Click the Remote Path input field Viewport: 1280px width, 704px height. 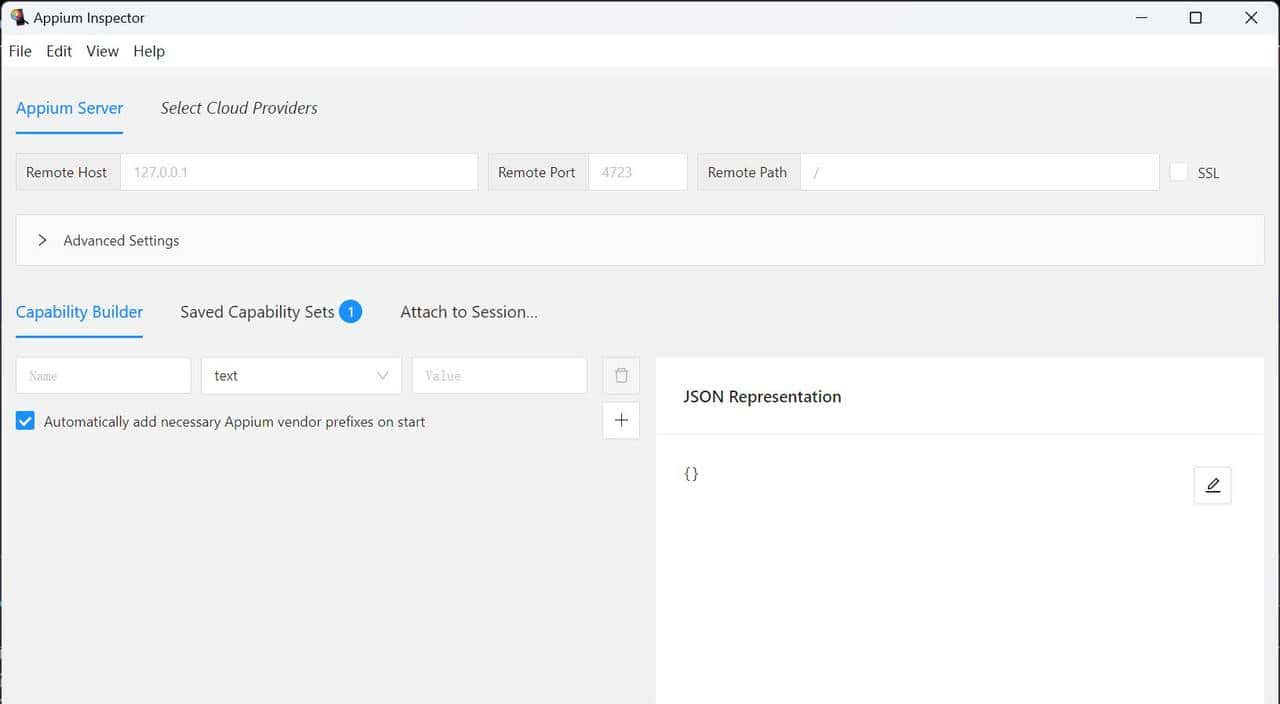[979, 171]
